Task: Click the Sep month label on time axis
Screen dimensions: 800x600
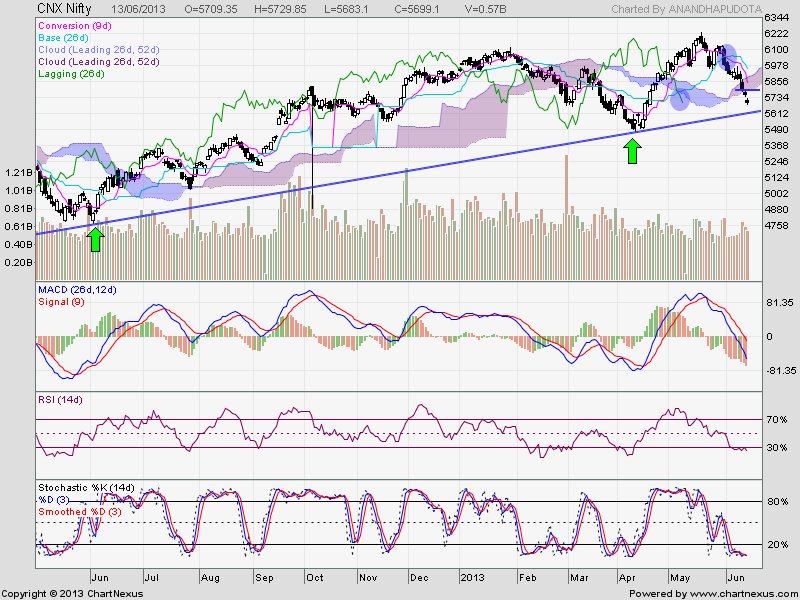Action: click(x=264, y=578)
